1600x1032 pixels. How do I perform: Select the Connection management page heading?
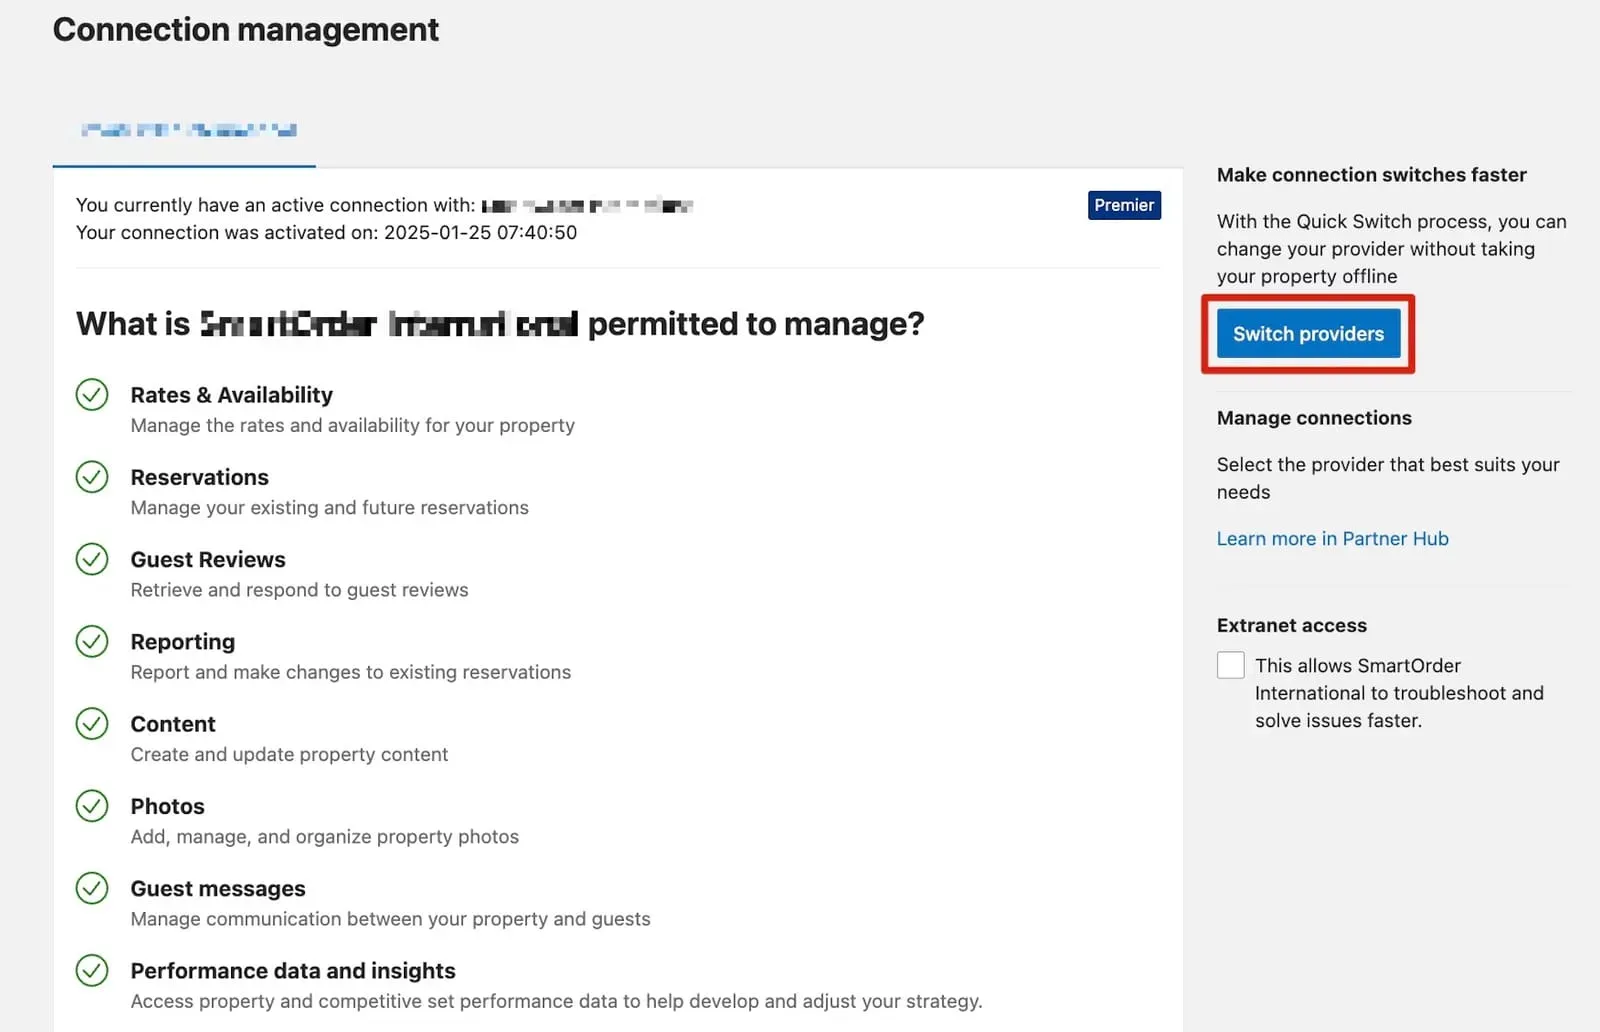pyautogui.click(x=246, y=29)
